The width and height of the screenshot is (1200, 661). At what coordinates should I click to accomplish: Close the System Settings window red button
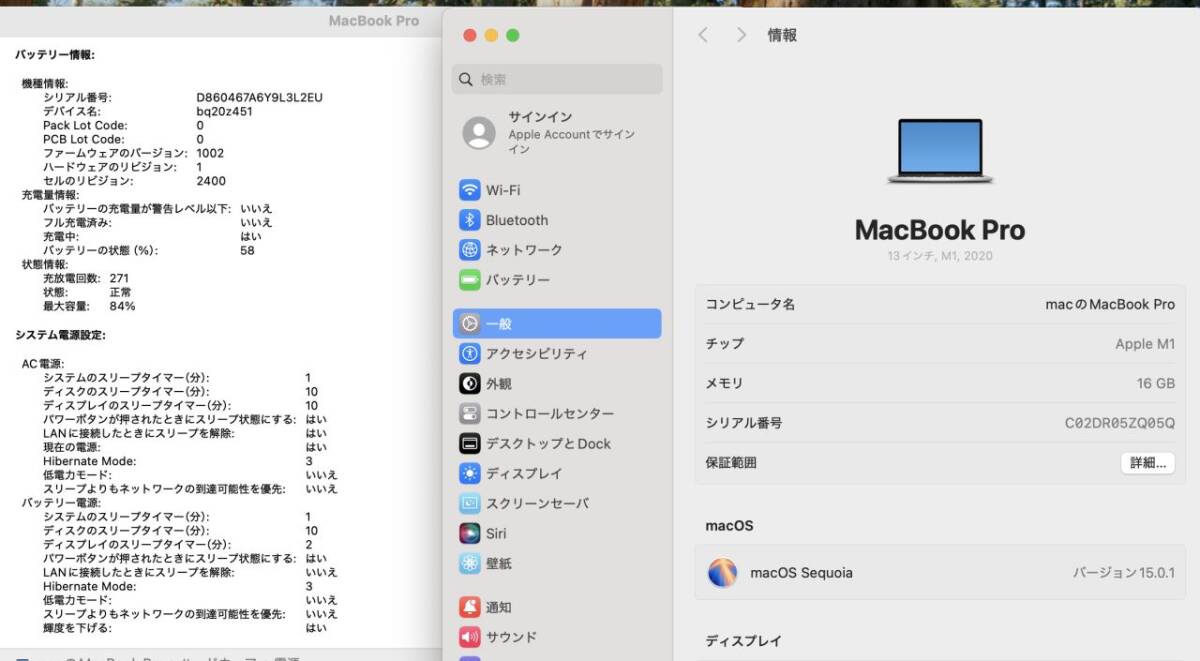469,35
